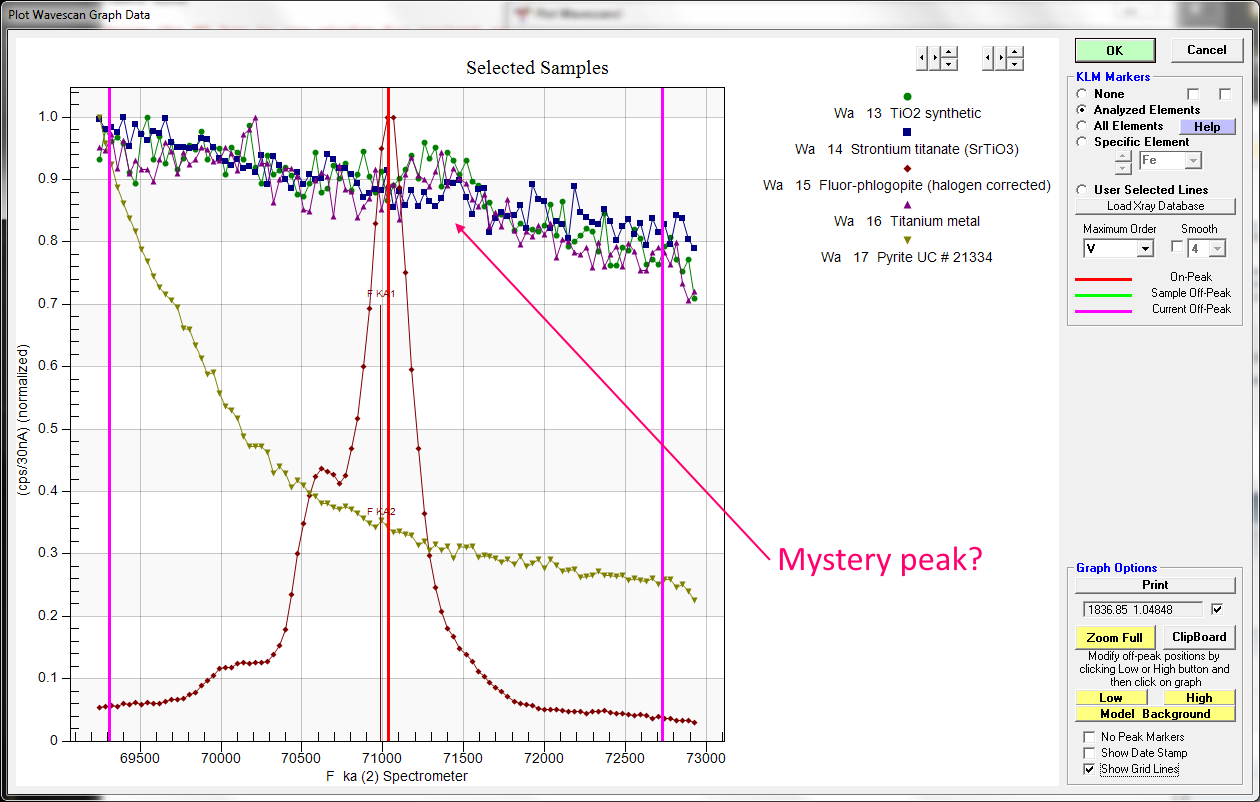Image resolution: width=1260 pixels, height=802 pixels.
Task: Click the second spinner's down arrow above legend
Action: pyautogui.click(x=1015, y=65)
